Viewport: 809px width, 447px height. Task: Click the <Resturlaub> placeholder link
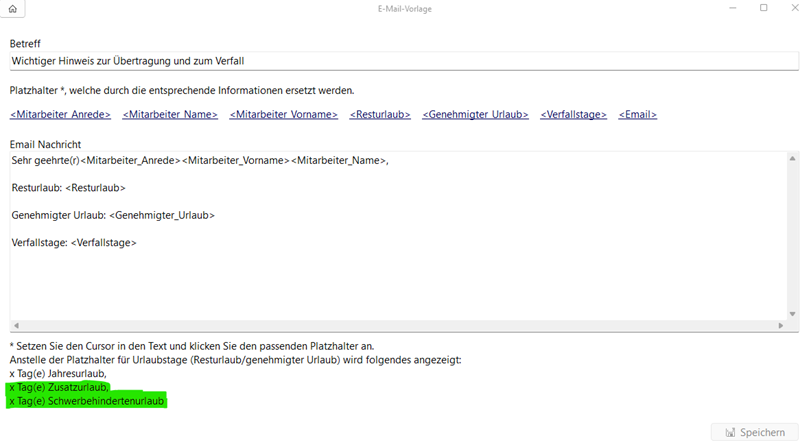click(x=380, y=115)
